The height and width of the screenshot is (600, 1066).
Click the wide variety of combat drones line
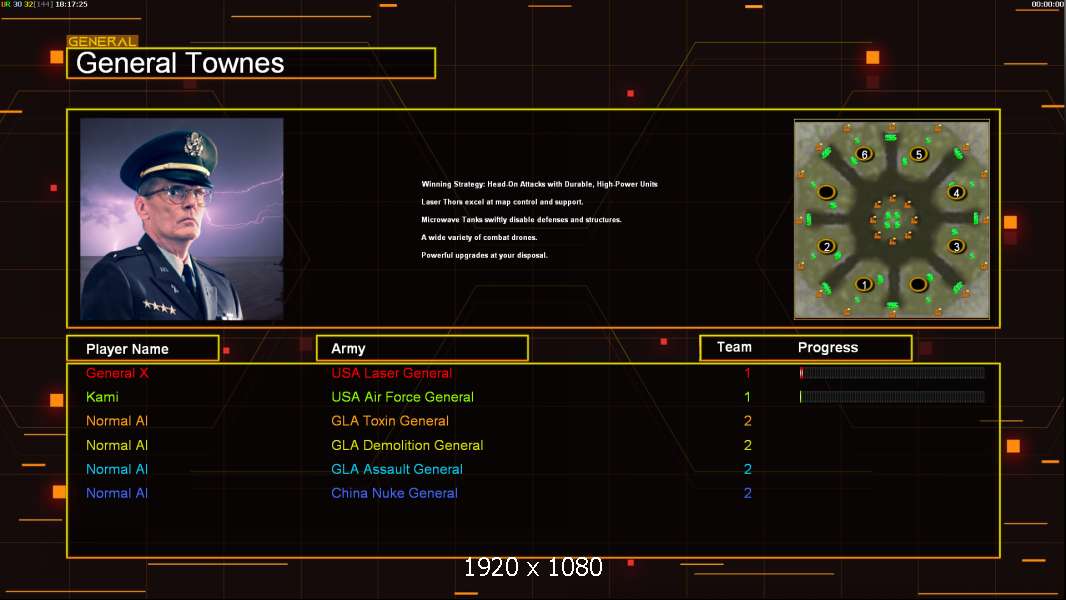(479, 237)
